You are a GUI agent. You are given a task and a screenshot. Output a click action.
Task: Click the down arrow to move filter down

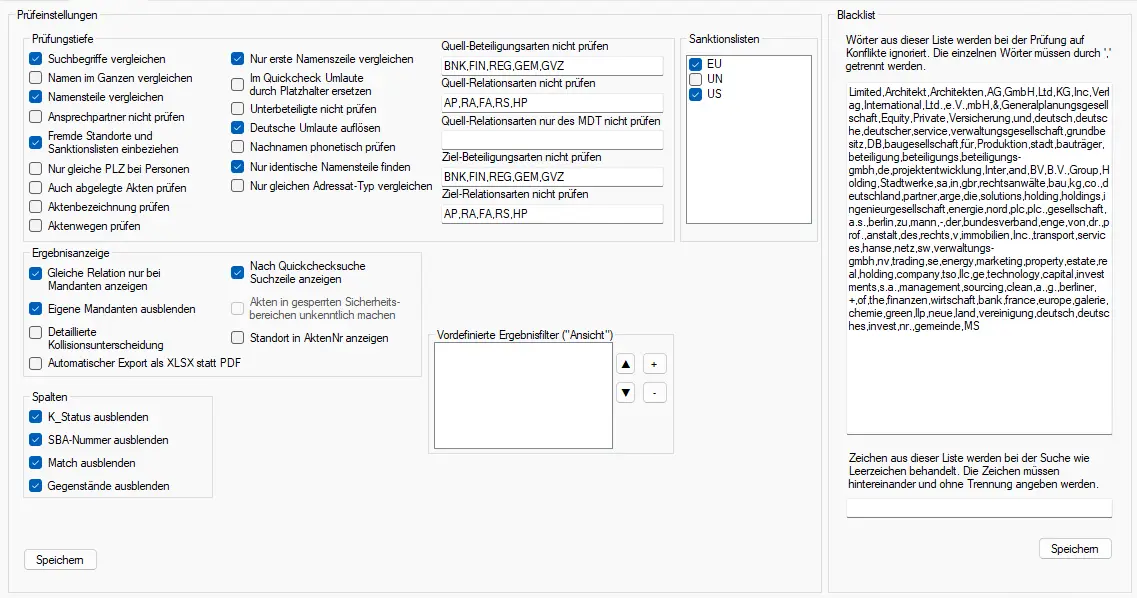[x=625, y=392]
